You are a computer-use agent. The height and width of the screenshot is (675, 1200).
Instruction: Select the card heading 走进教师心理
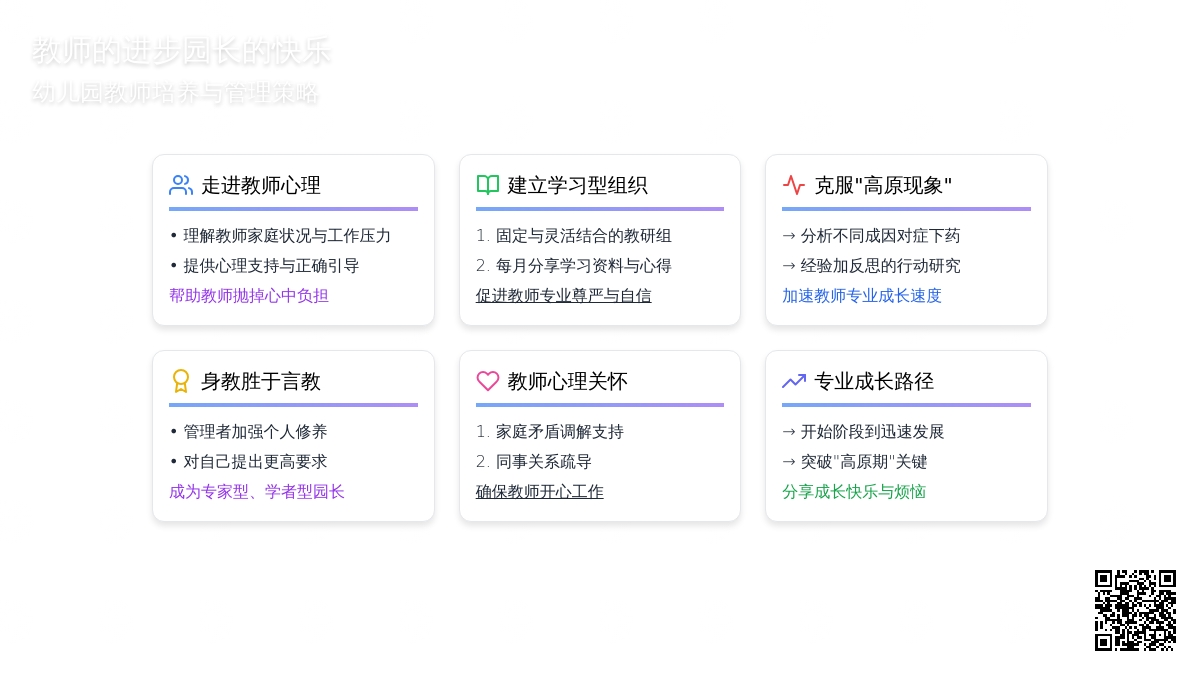[x=261, y=185]
